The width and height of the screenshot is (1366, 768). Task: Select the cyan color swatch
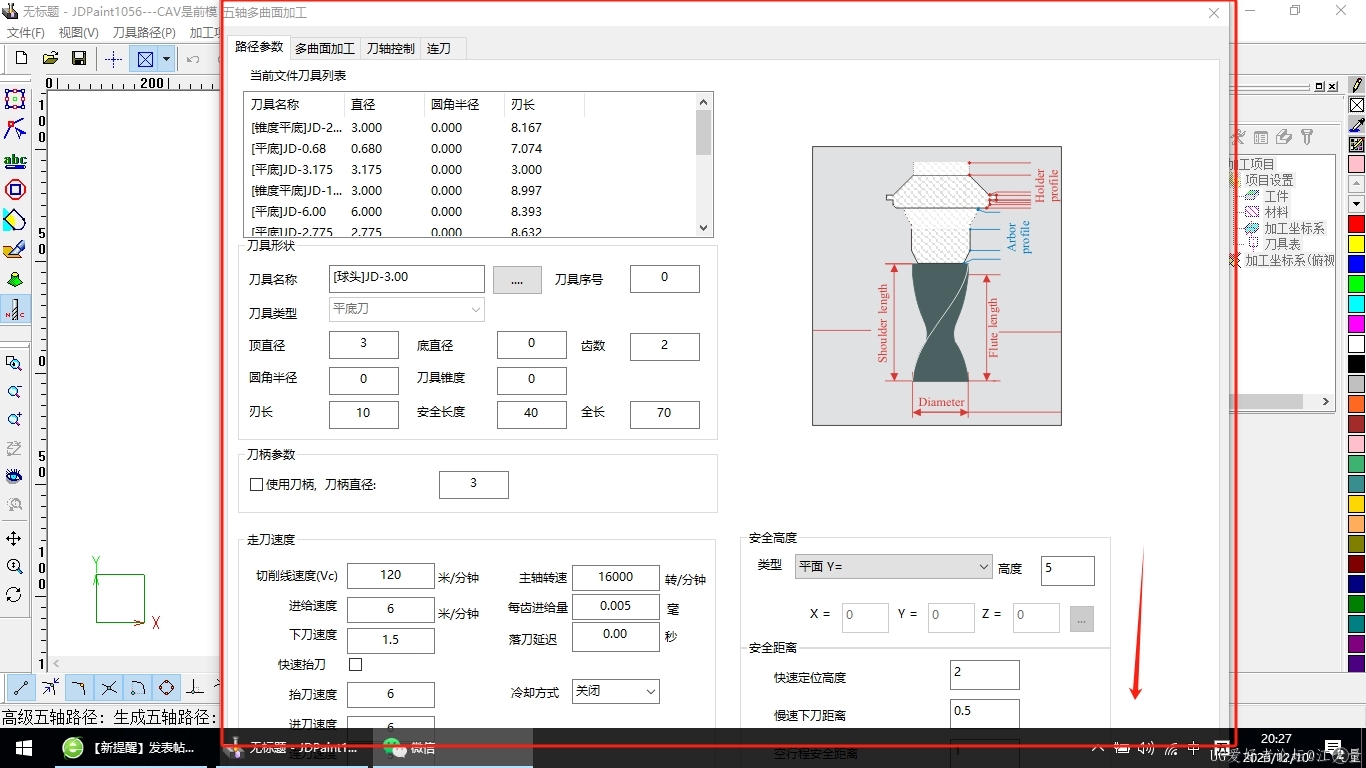1357,304
